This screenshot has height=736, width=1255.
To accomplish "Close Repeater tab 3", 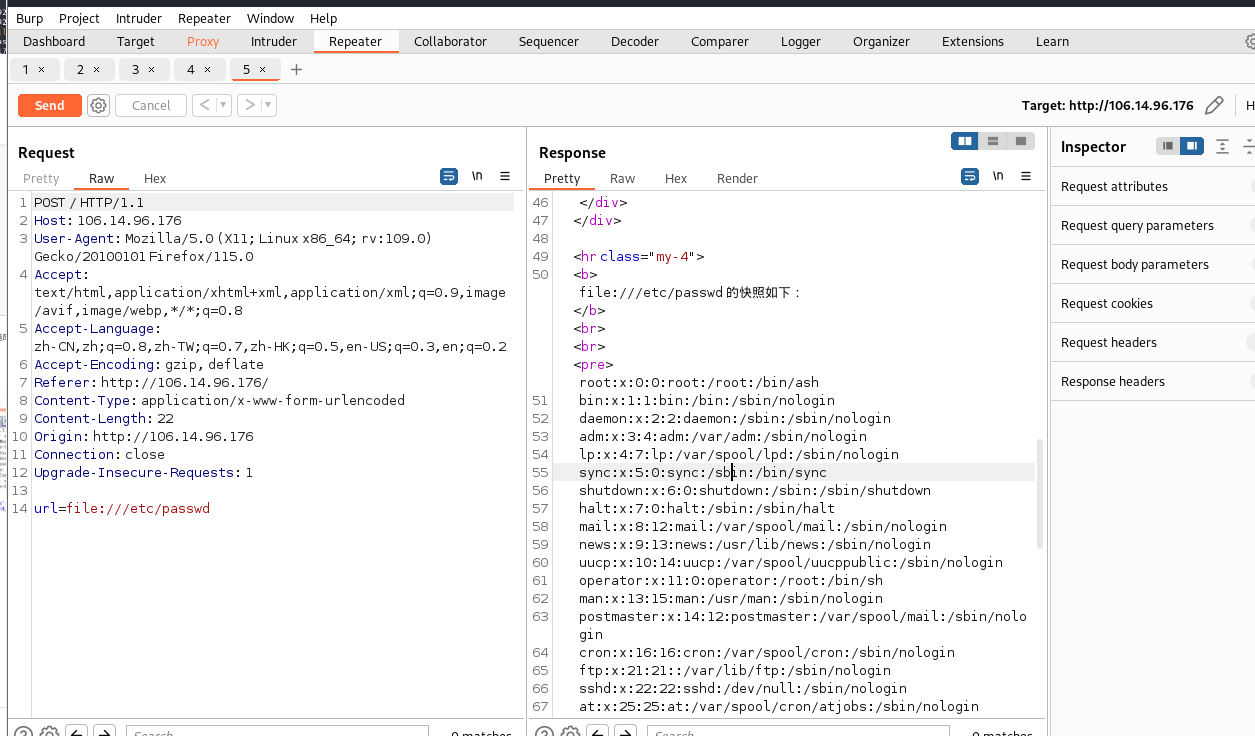I will (x=151, y=69).
